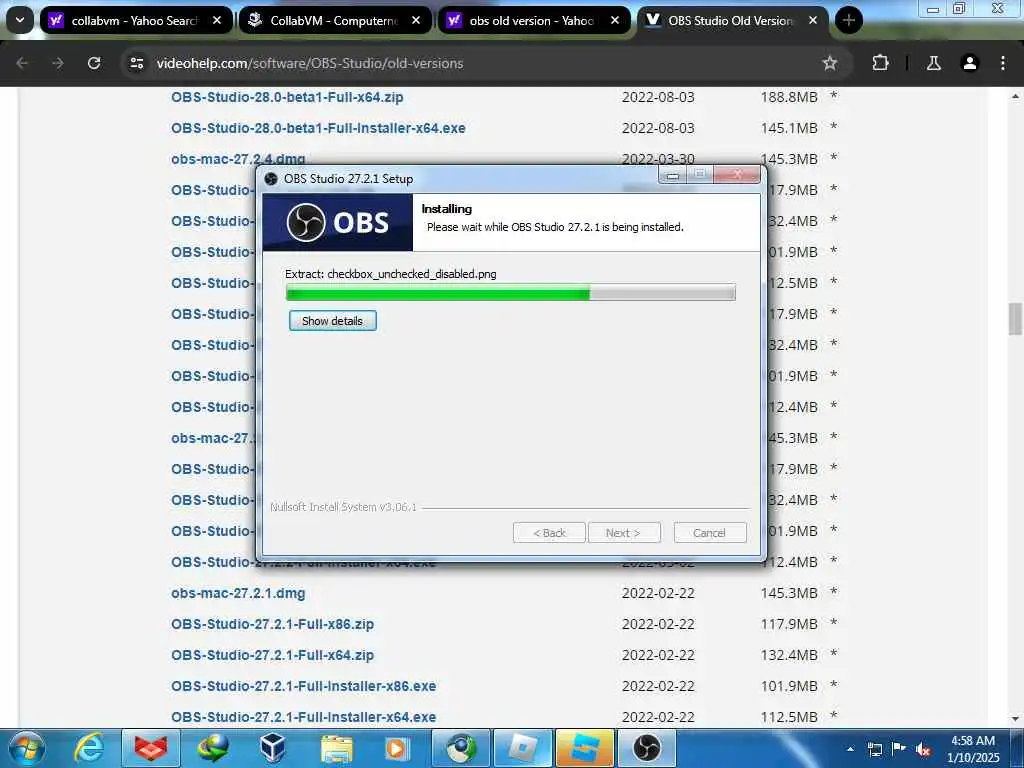Click the 2022-02-22 date beside 117.9MB

[658, 624]
